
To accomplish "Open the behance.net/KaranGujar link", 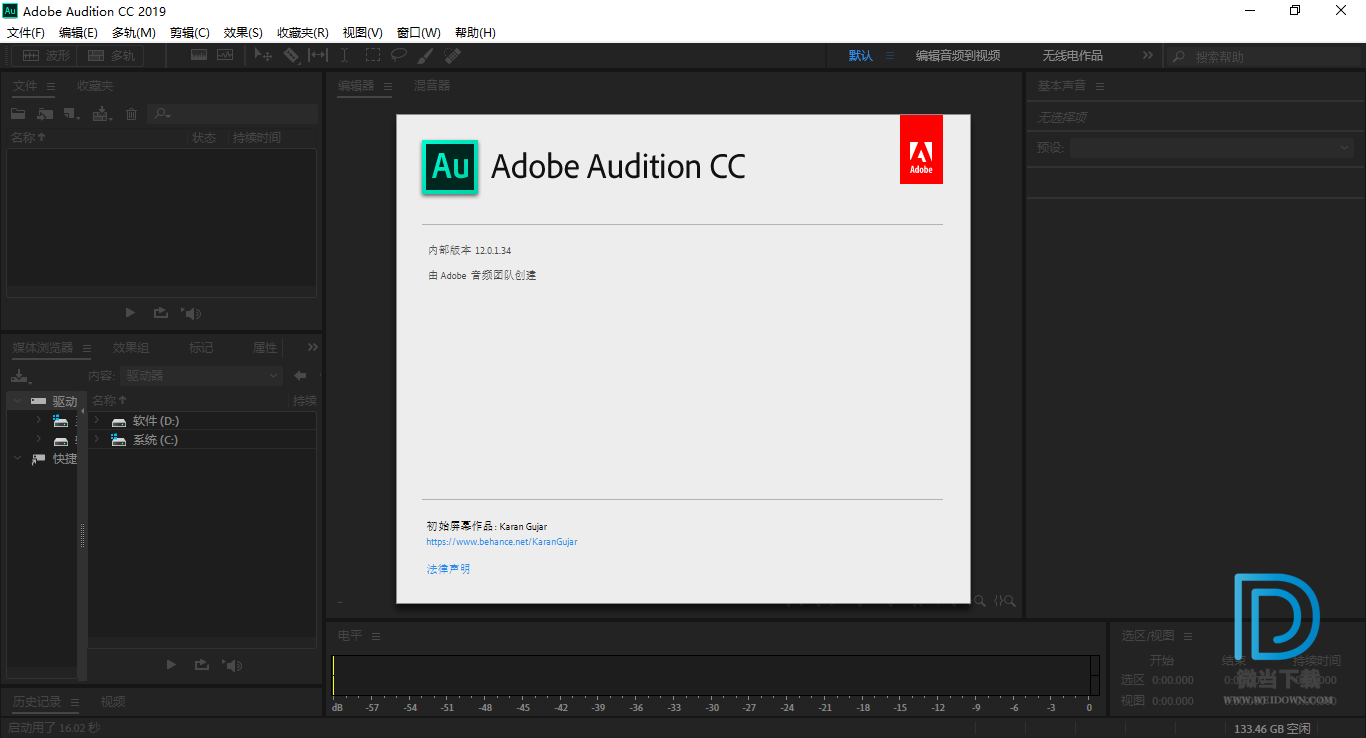I will [x=502, y=542].
